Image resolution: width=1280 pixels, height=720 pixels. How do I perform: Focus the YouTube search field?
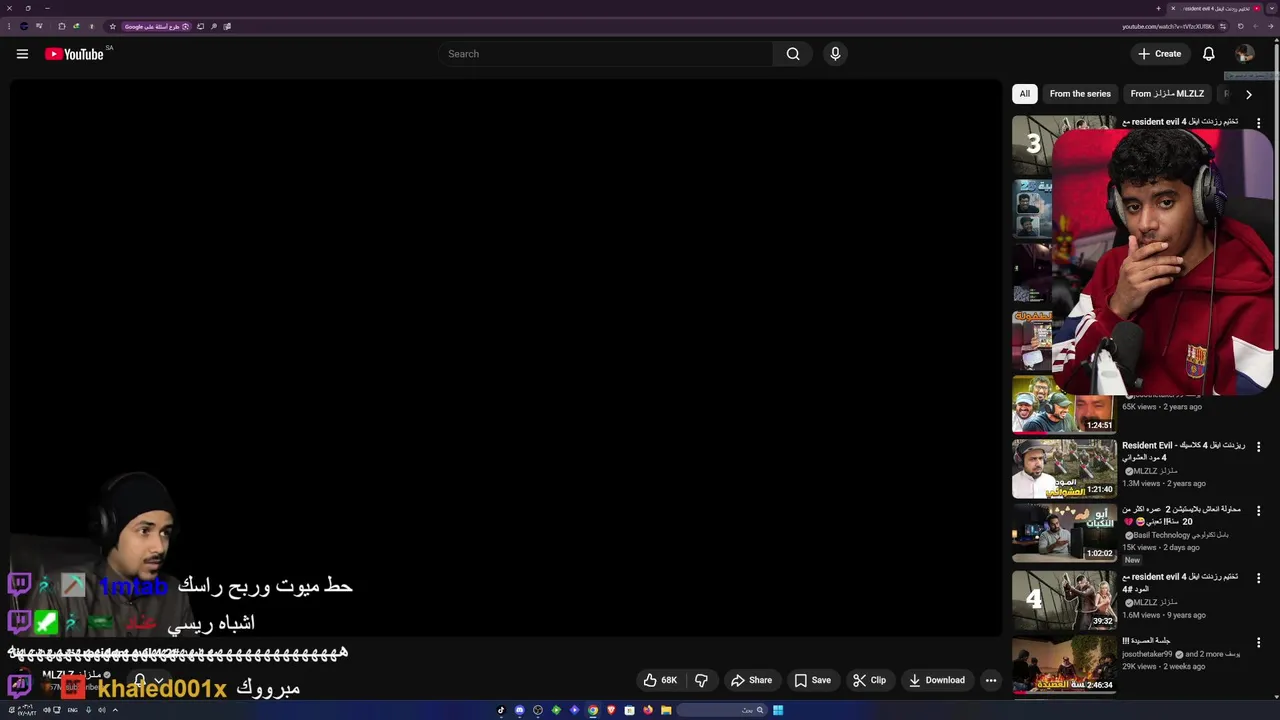pyautogui.click(x=605, y=54)
